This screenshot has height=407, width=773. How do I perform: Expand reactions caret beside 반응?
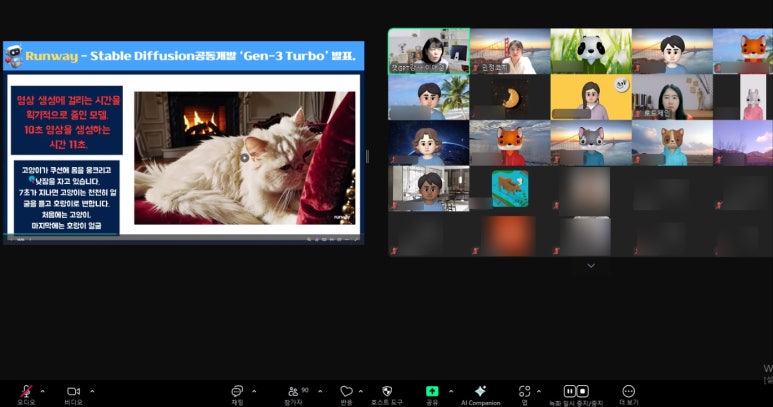click(360, 391)
